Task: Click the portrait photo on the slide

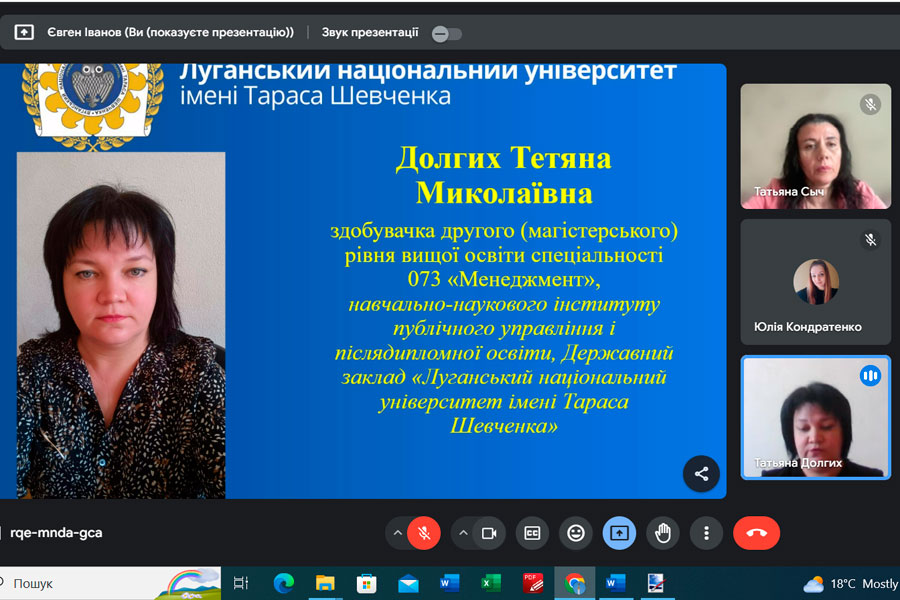Action: pos(121,325)
